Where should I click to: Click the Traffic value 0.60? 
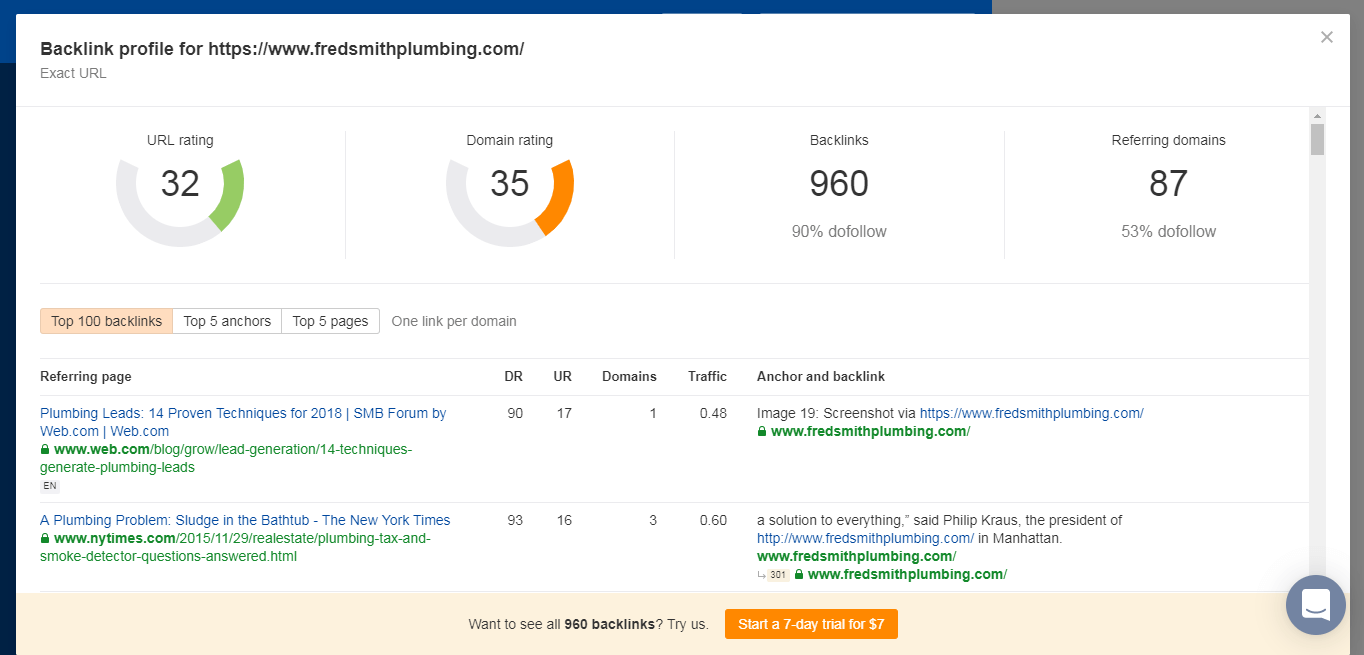point(713,520)
